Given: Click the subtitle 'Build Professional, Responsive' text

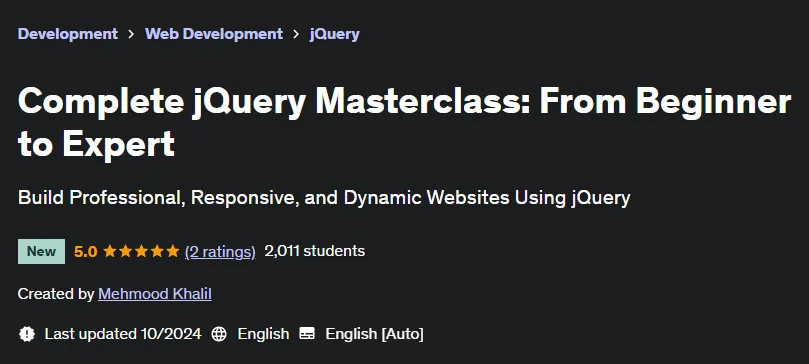Looking at the screenshot, I should 324,198.
